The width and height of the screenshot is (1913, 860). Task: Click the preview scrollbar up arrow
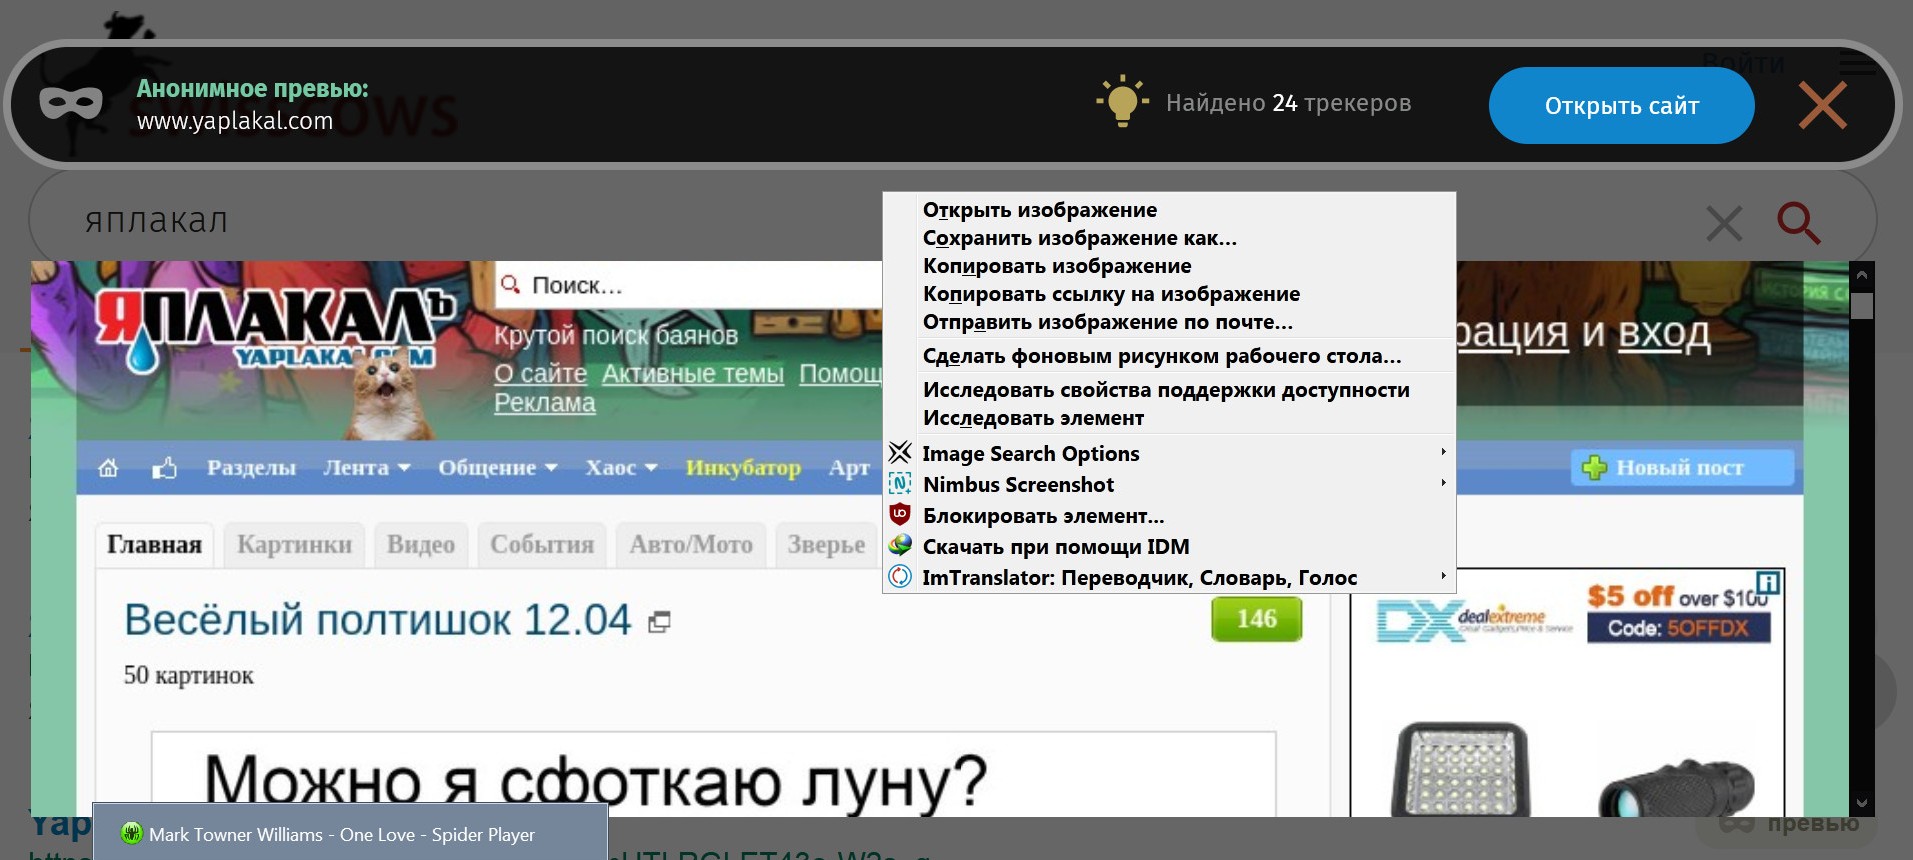click(x=1861, y=274)
